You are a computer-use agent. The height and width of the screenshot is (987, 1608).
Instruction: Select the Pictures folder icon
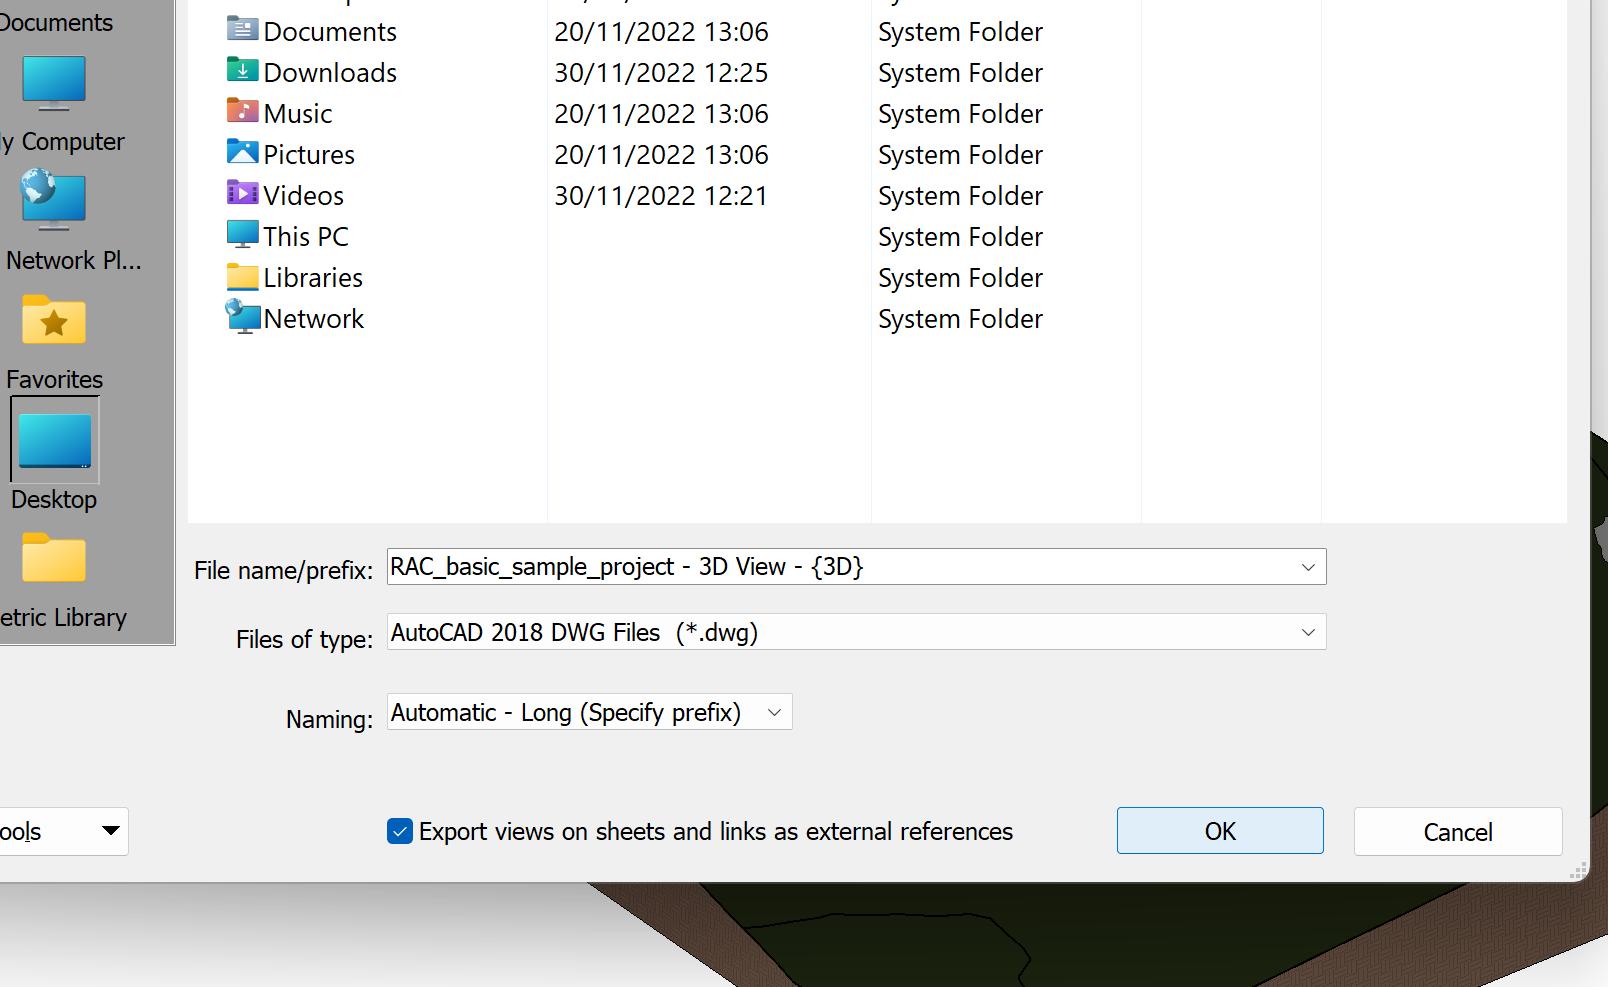[x=242, y=152]
